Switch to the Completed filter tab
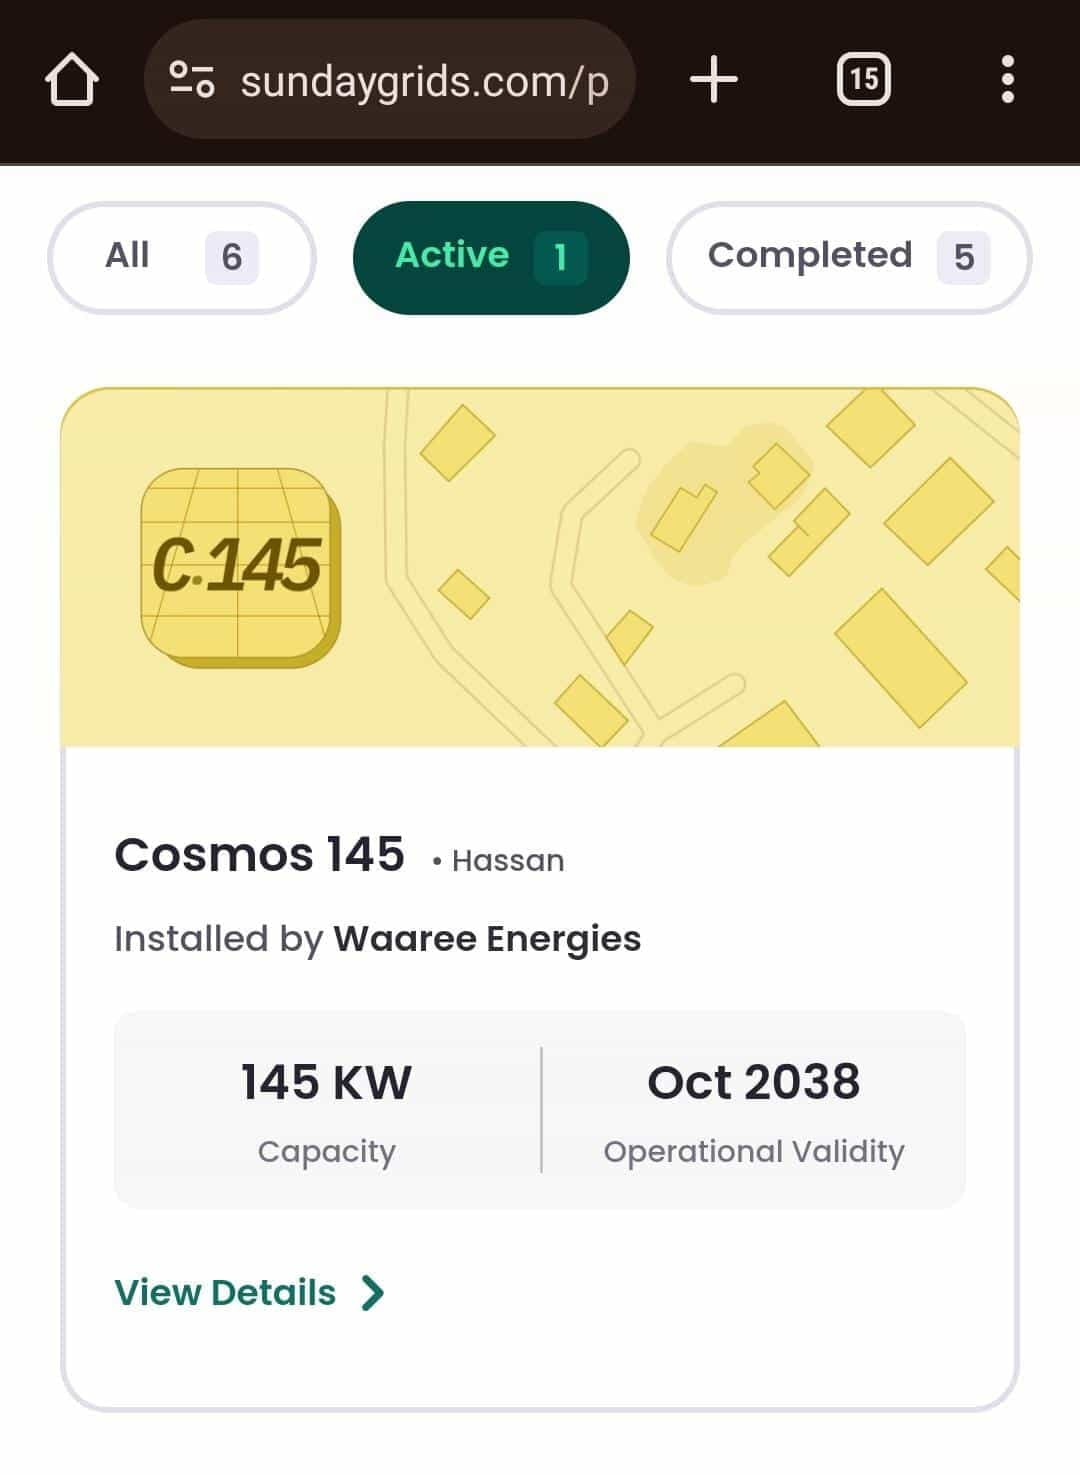 click(809, 256)
